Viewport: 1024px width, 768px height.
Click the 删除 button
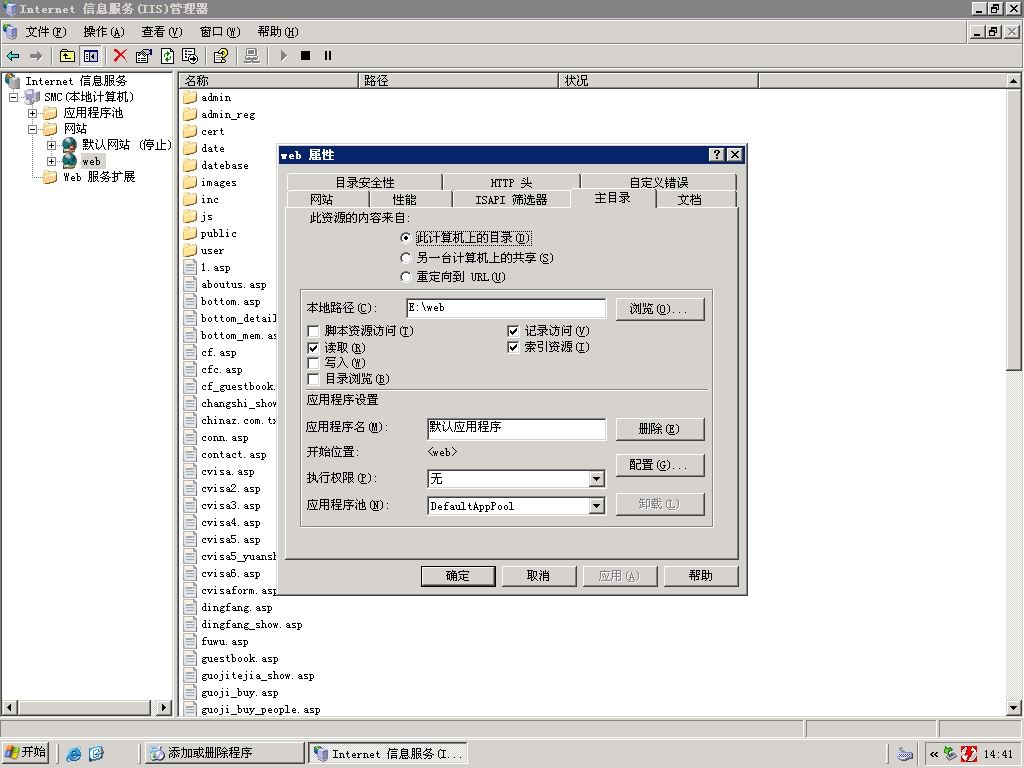(x=660, y=429)
